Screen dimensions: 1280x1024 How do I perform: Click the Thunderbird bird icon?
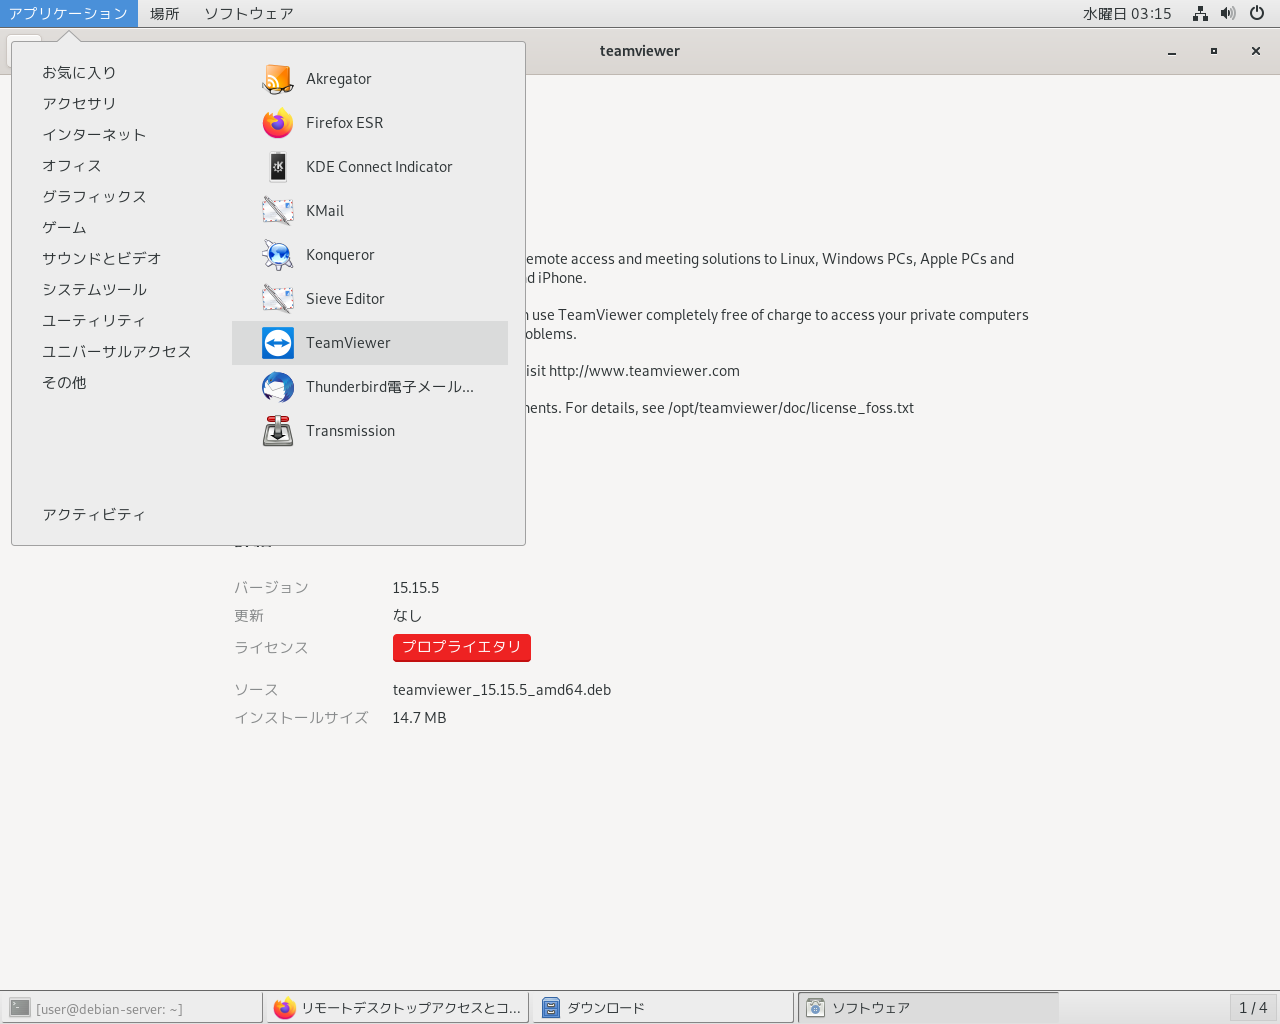278,387
